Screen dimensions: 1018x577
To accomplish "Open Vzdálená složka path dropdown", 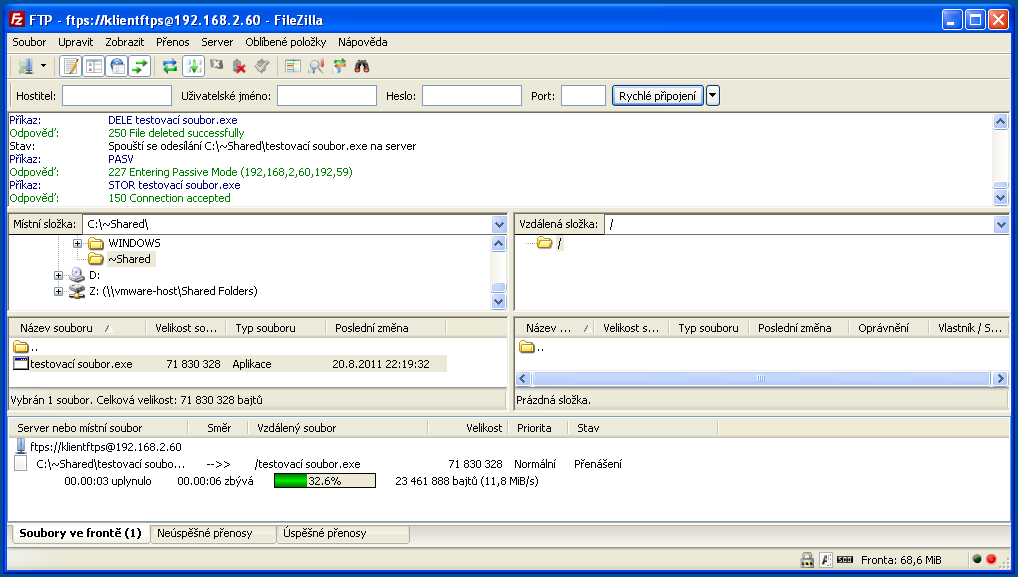I will (x=1000, y=225).
